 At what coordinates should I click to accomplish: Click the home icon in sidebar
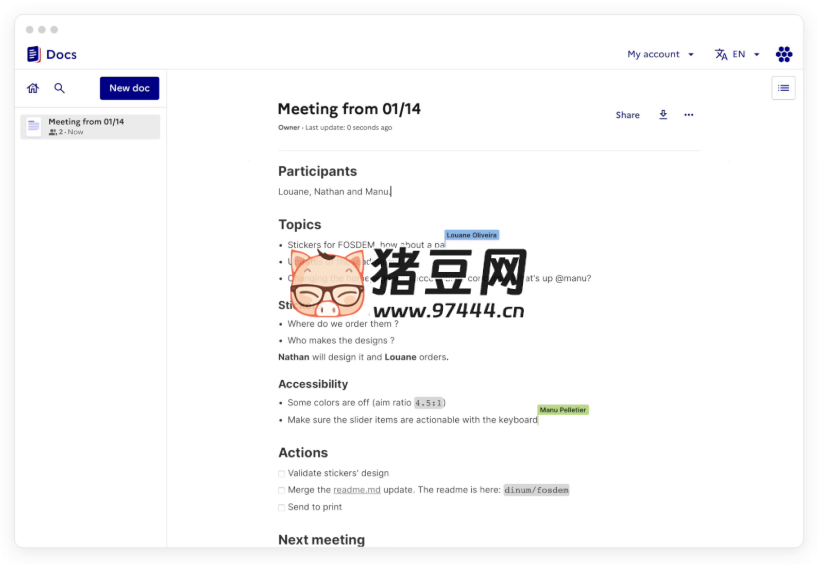[33, 88]
